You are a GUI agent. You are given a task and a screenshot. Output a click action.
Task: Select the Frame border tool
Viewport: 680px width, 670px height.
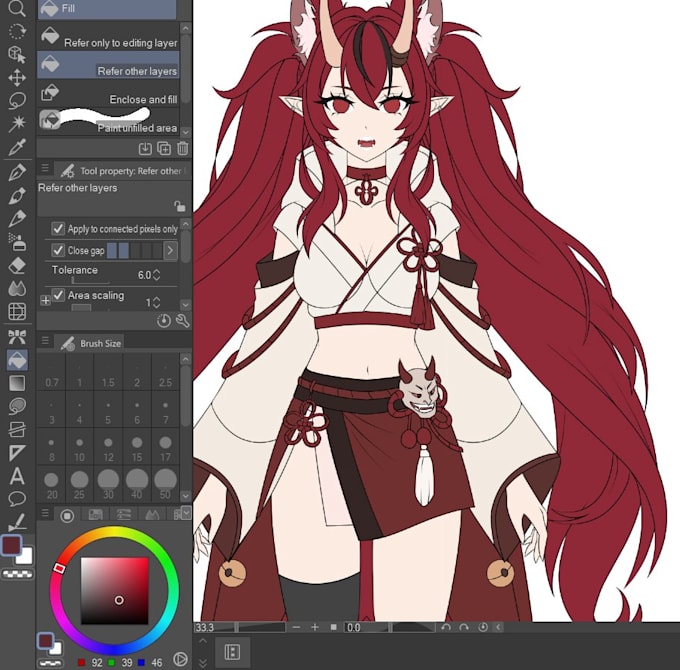[17, 429]
